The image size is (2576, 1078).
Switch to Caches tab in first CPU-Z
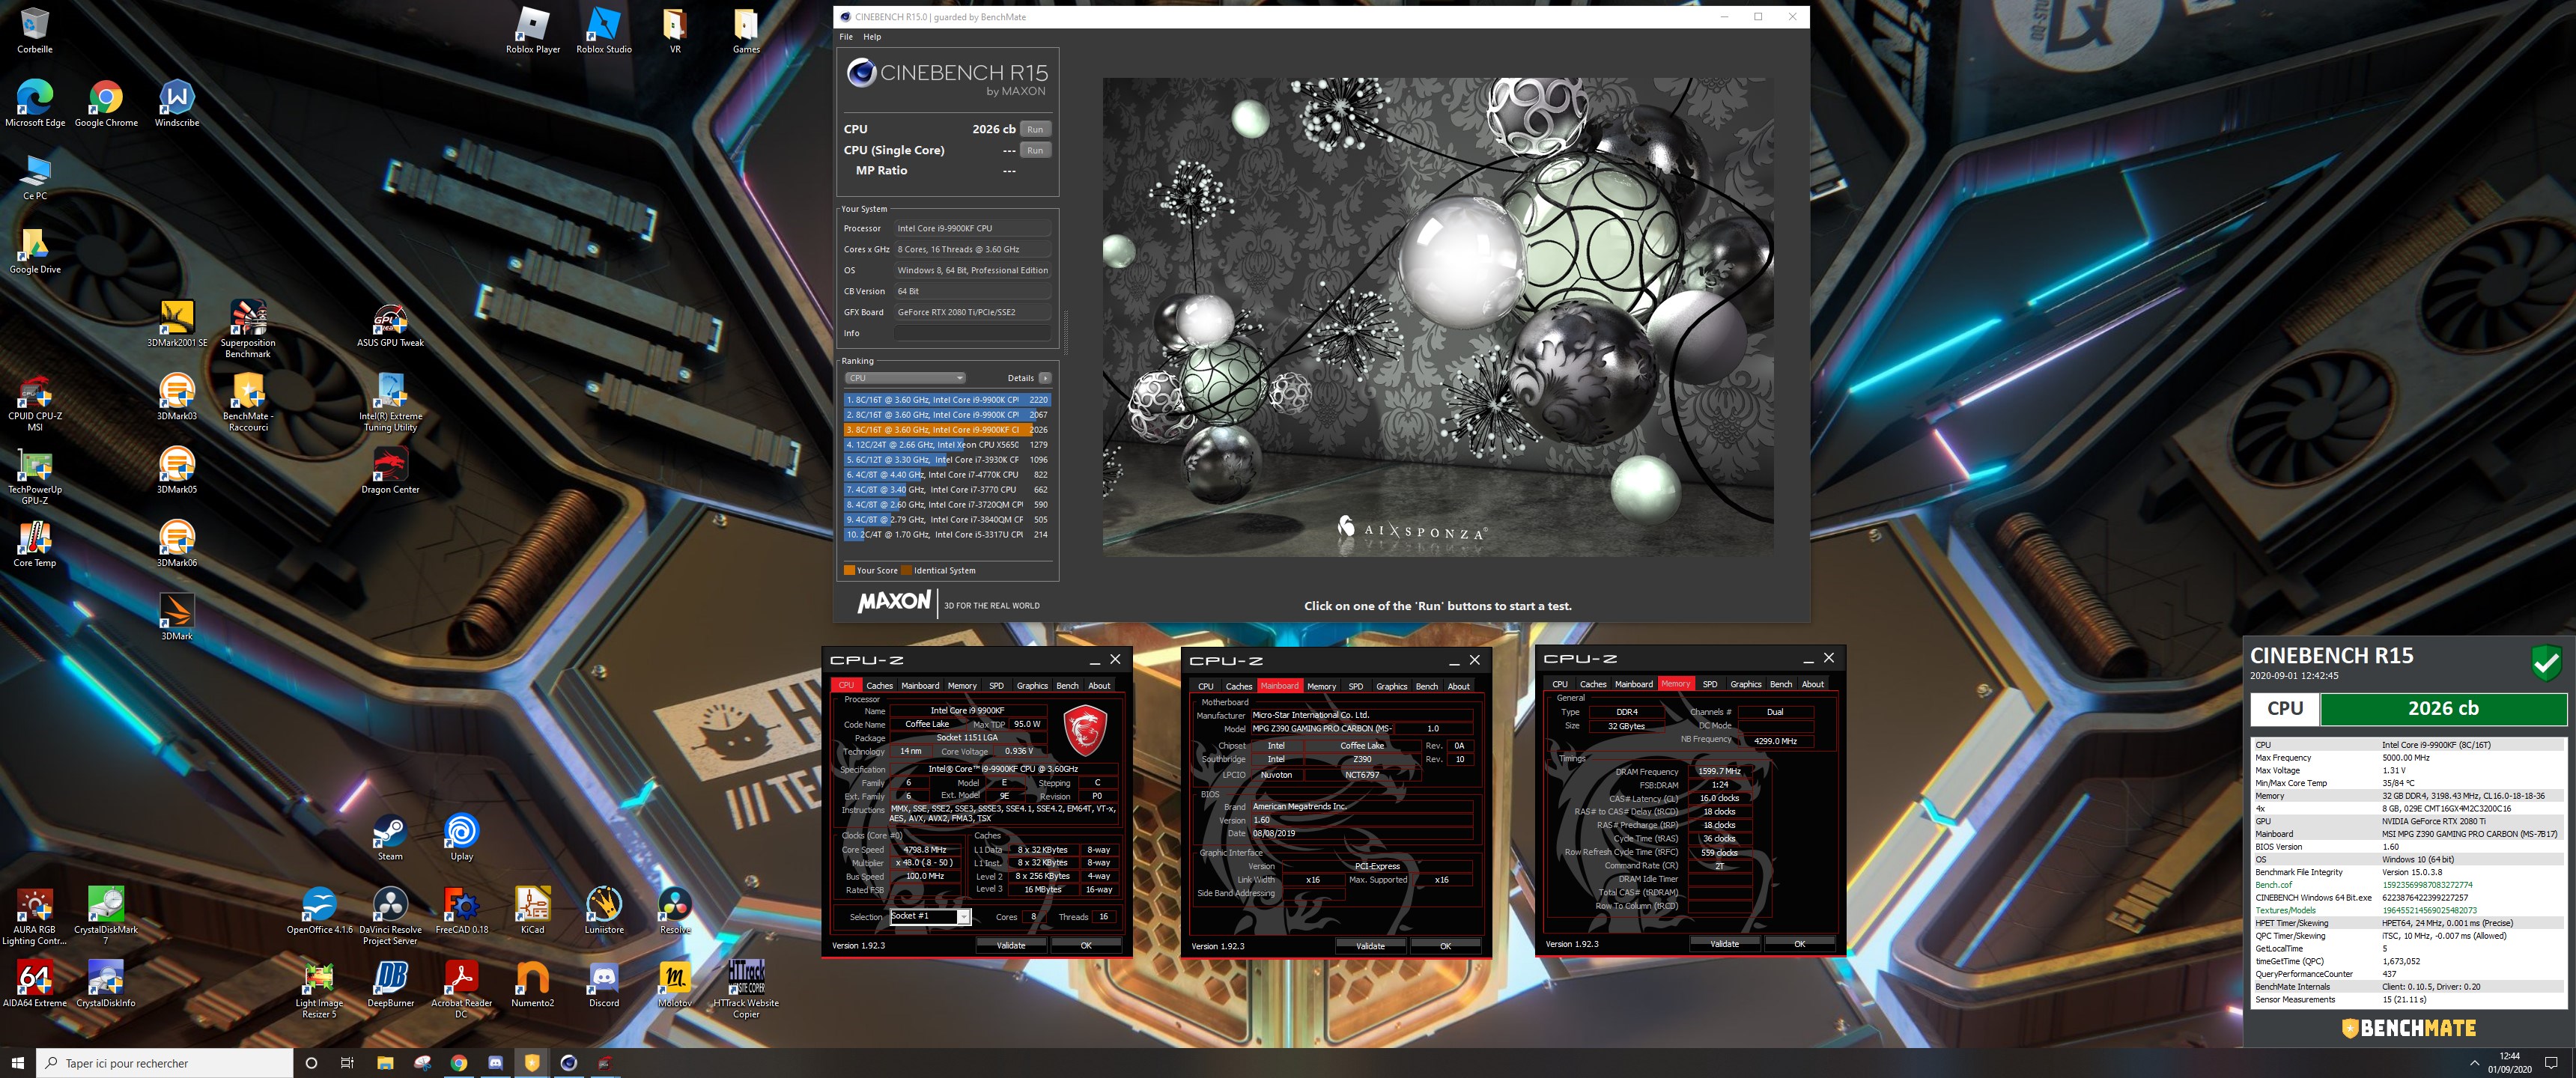(879, 685)
